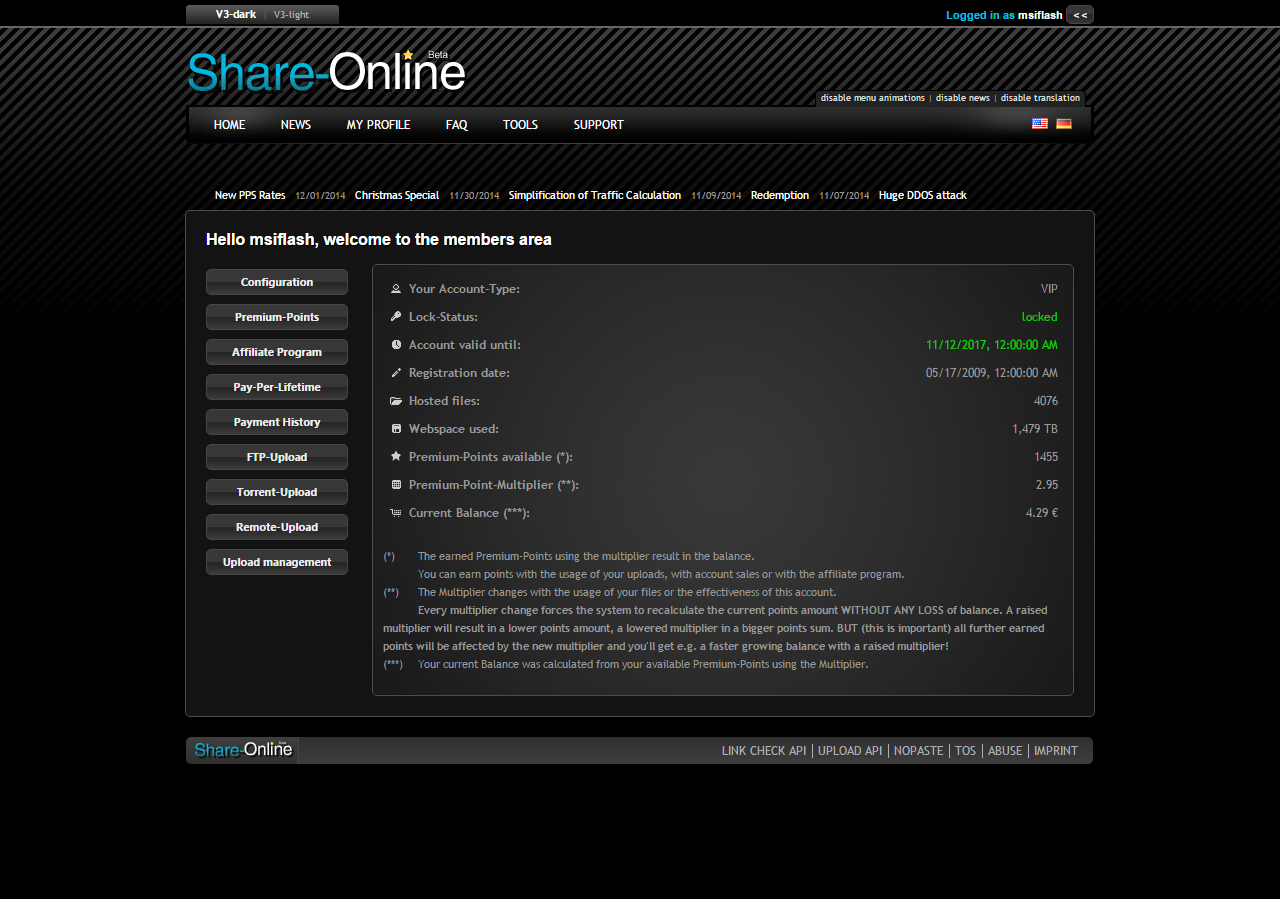The image size is (1280, 899).
Task: Read the Christmas Special news item
Action: tap(397, 195)
